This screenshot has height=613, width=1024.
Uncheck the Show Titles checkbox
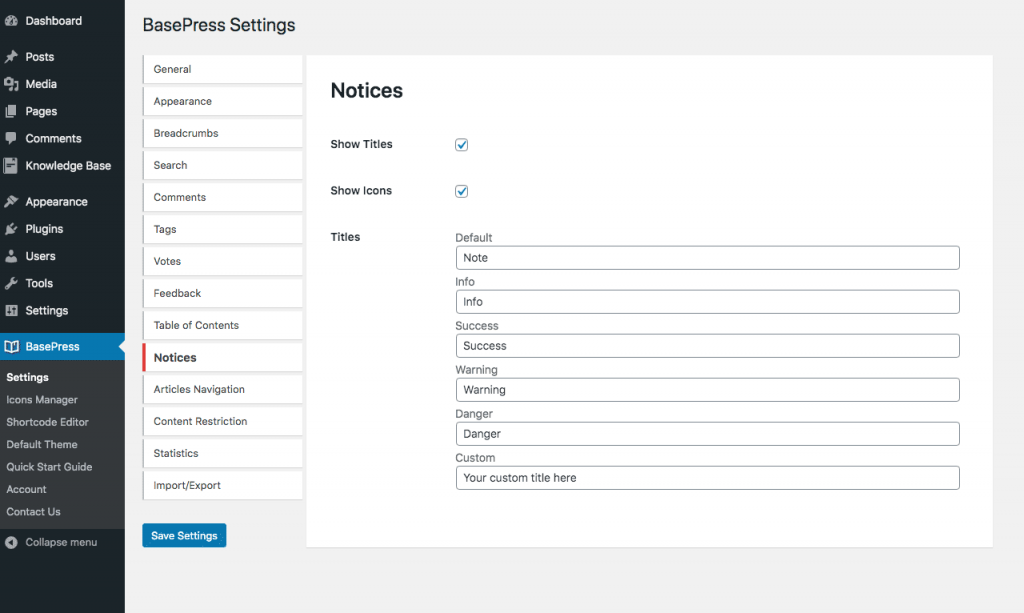click(x=462, y=145)
